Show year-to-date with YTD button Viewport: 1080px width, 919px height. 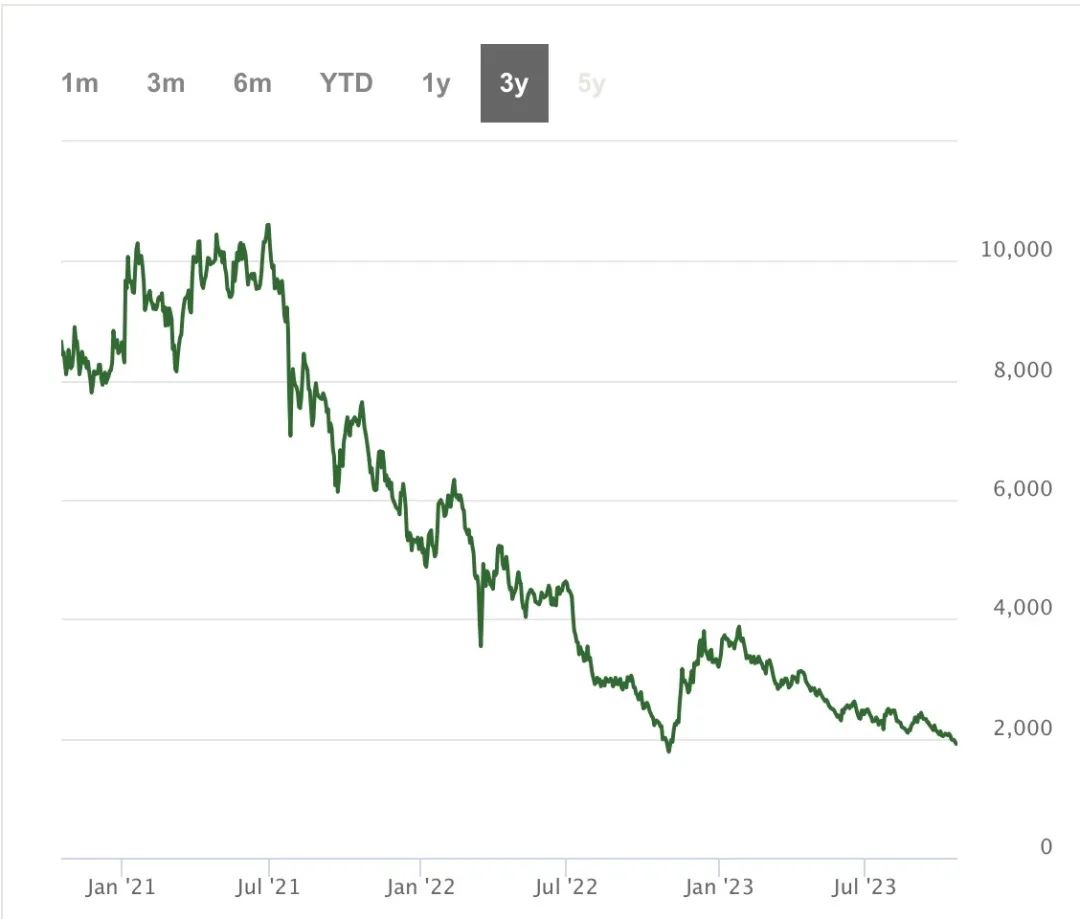click(346, 84)
